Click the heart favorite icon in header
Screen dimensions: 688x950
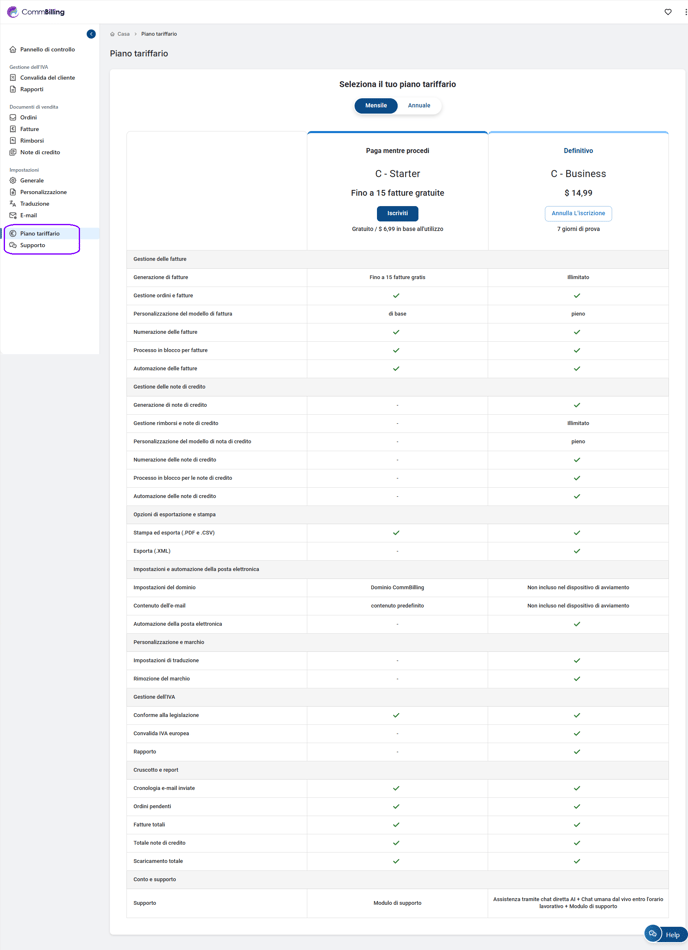pos(668,12)
